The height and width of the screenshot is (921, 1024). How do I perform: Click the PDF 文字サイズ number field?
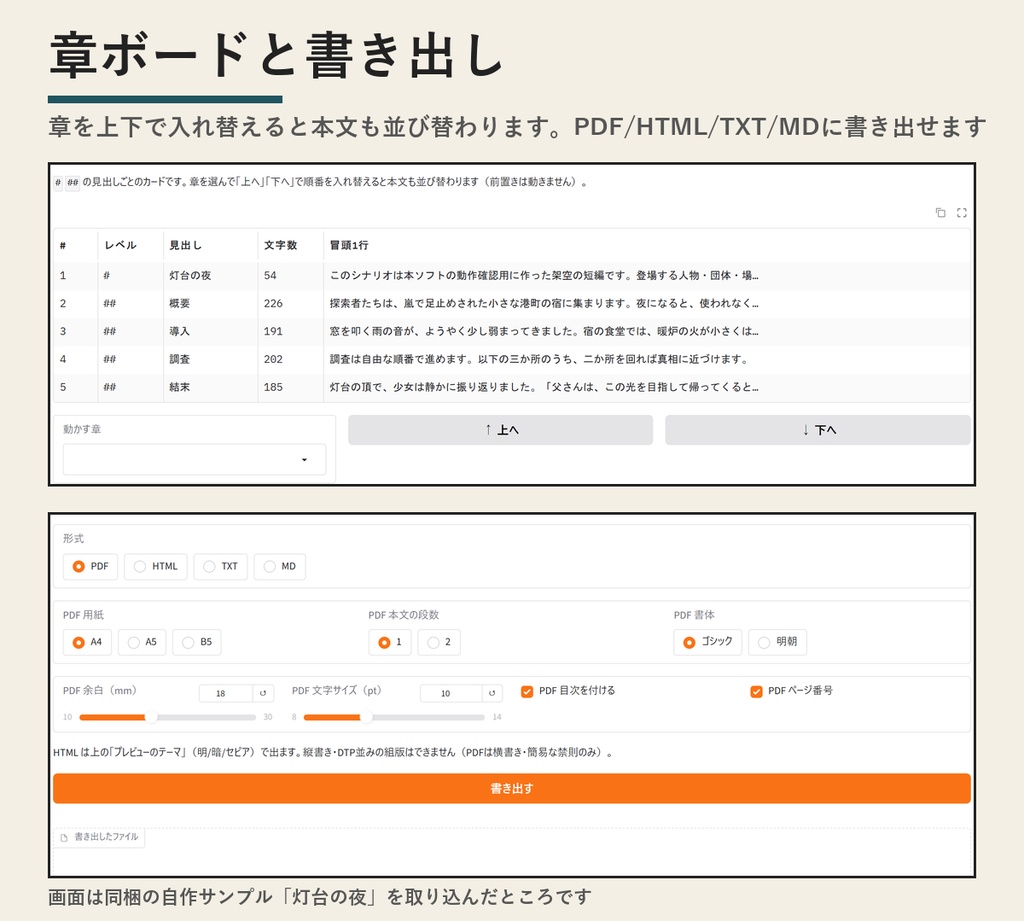451,693
